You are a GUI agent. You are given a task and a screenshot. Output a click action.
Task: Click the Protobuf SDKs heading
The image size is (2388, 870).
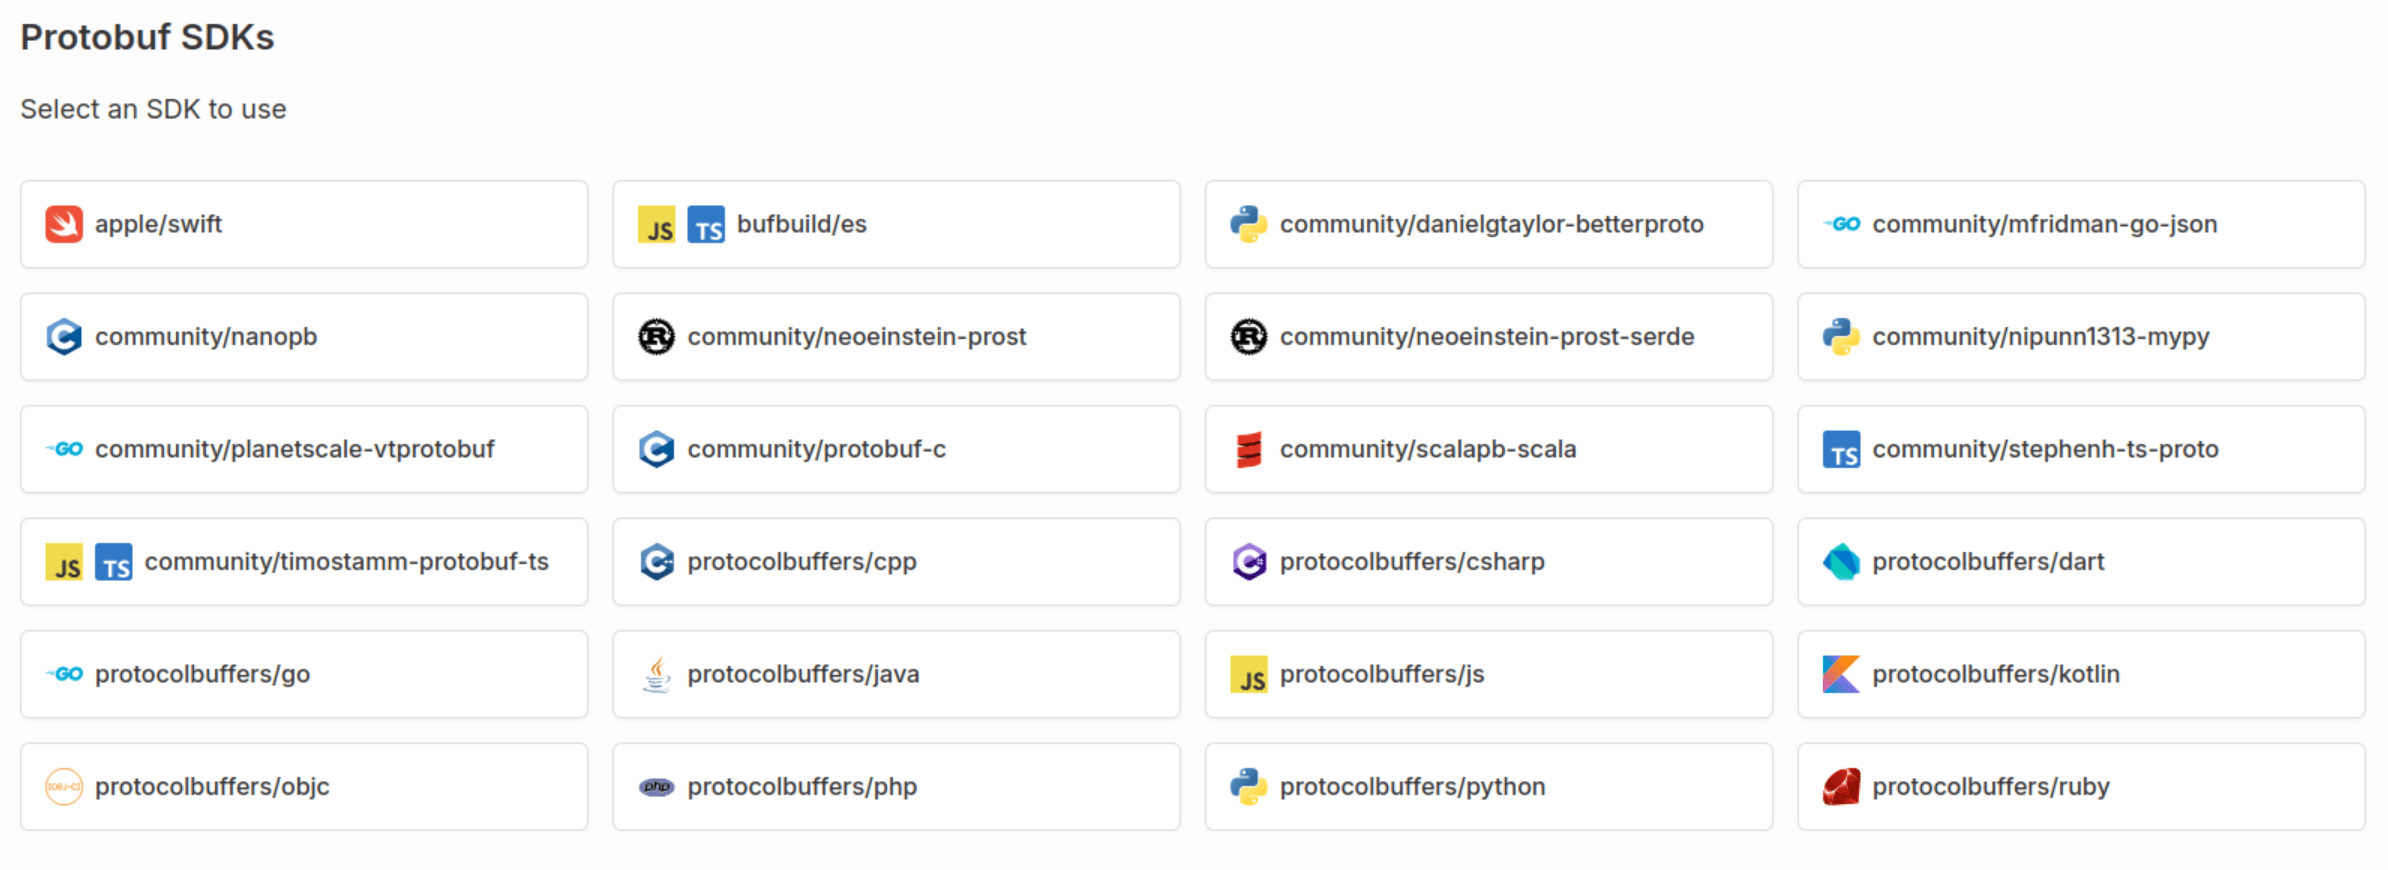tap(147, 37)
